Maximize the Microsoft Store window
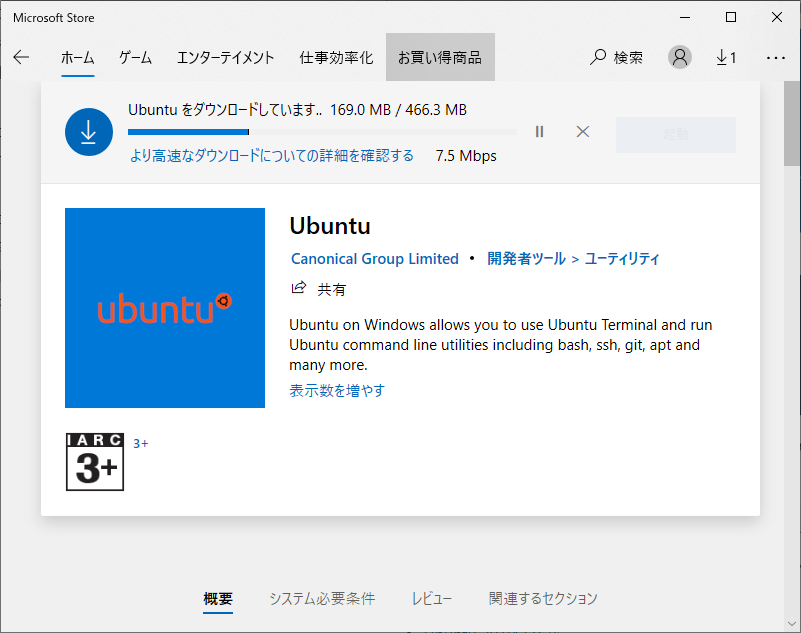This screenshot has height=633, width=801. coord(731,17)
